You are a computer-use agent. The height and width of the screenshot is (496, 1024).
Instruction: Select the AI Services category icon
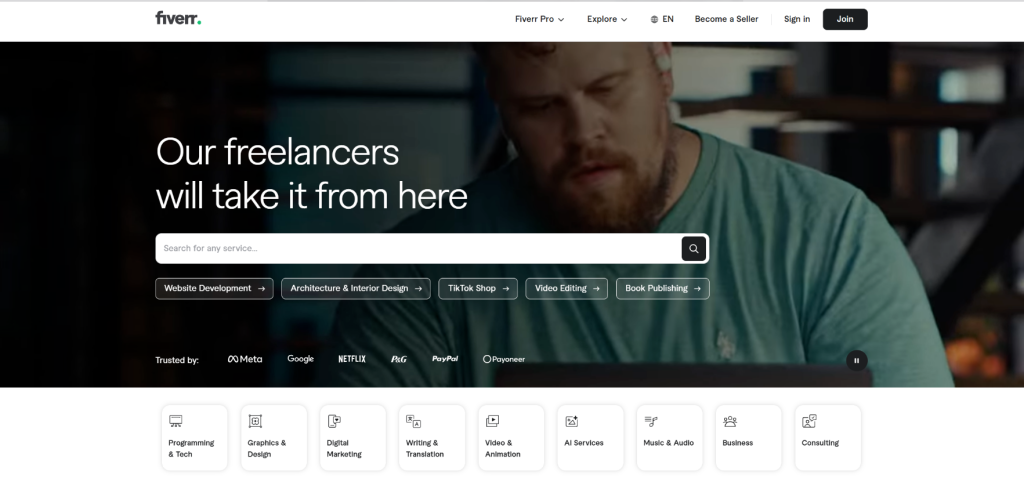point(571,422)
